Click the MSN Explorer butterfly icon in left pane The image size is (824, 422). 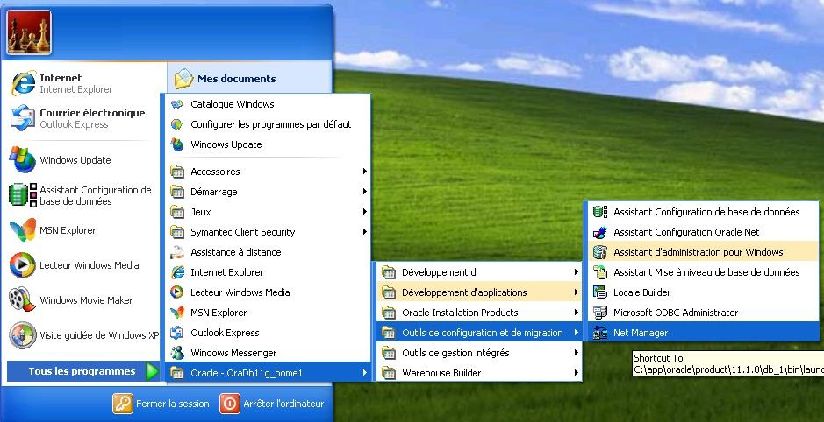pyautogui.click(x=23, y=230)
